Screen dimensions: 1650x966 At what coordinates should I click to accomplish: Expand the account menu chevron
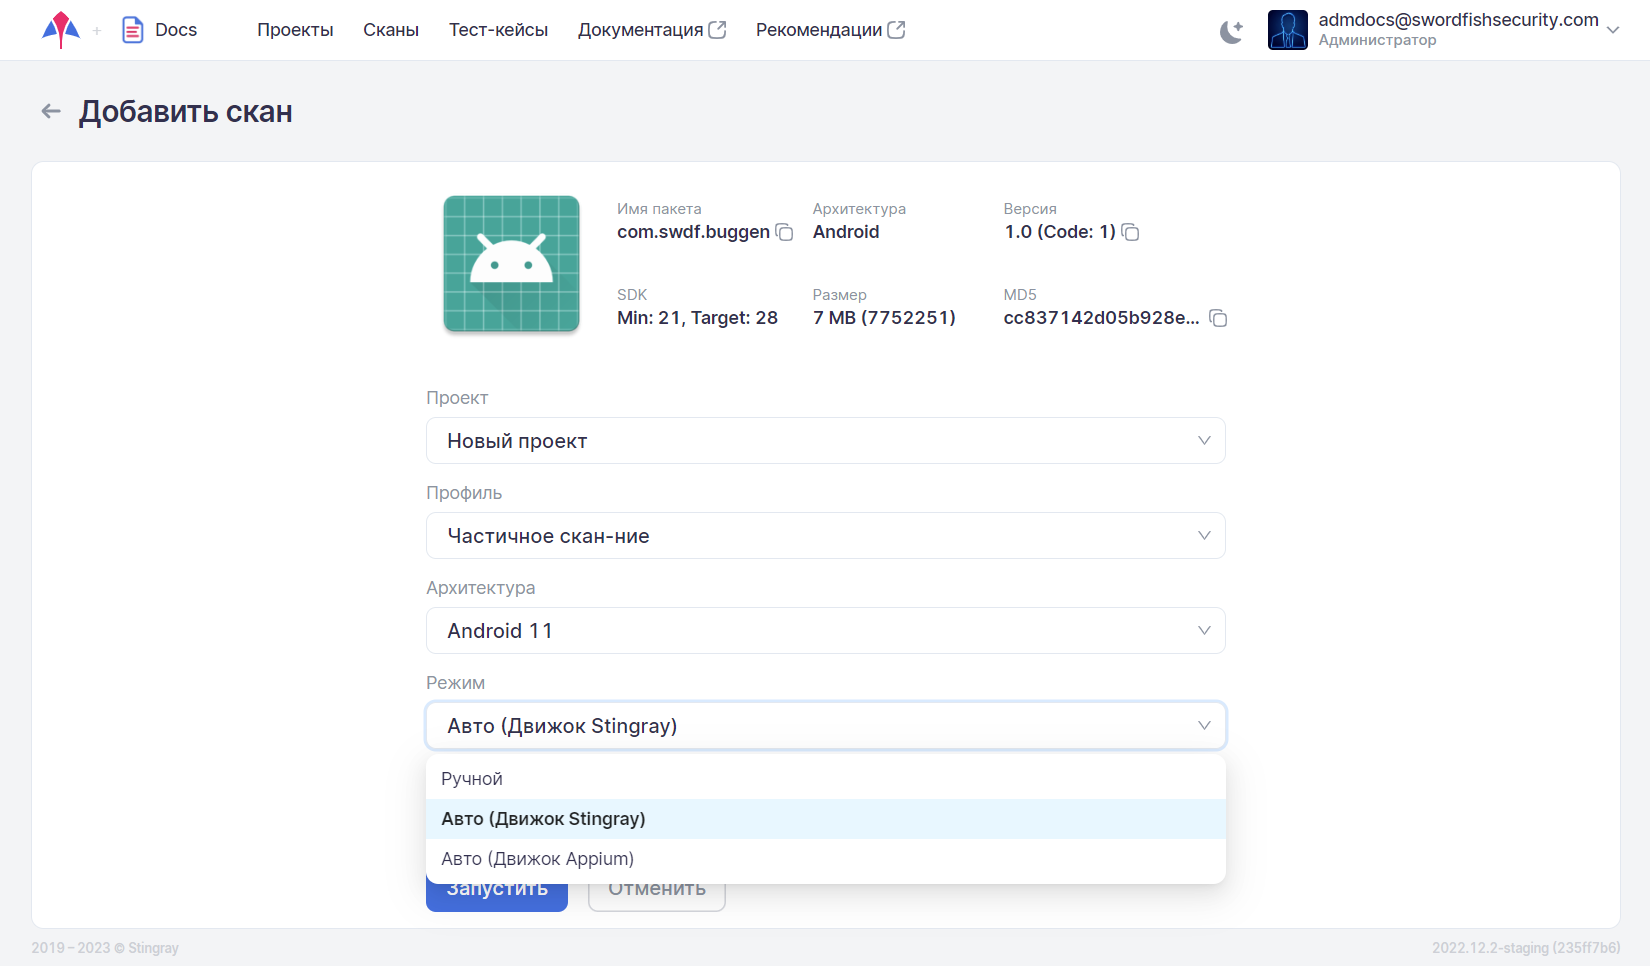pyautogui.click(x=1612, y=30)
